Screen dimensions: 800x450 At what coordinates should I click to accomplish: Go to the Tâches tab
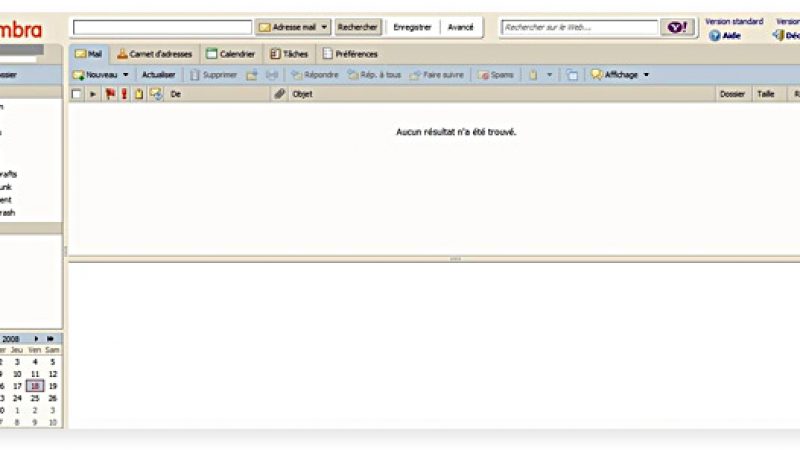[x=289, y=54]
